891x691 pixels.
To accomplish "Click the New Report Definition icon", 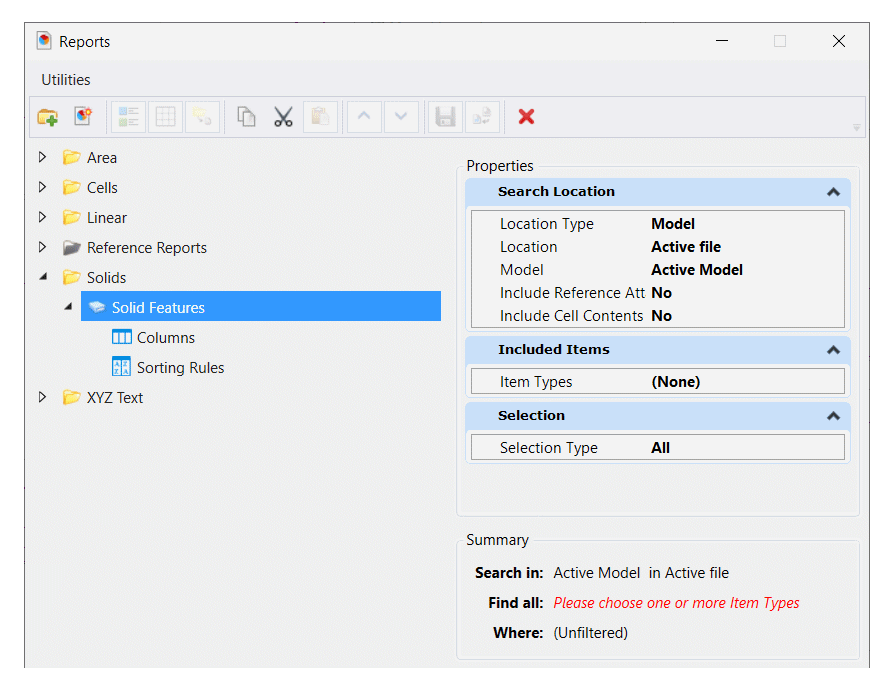I will point(83,117).
